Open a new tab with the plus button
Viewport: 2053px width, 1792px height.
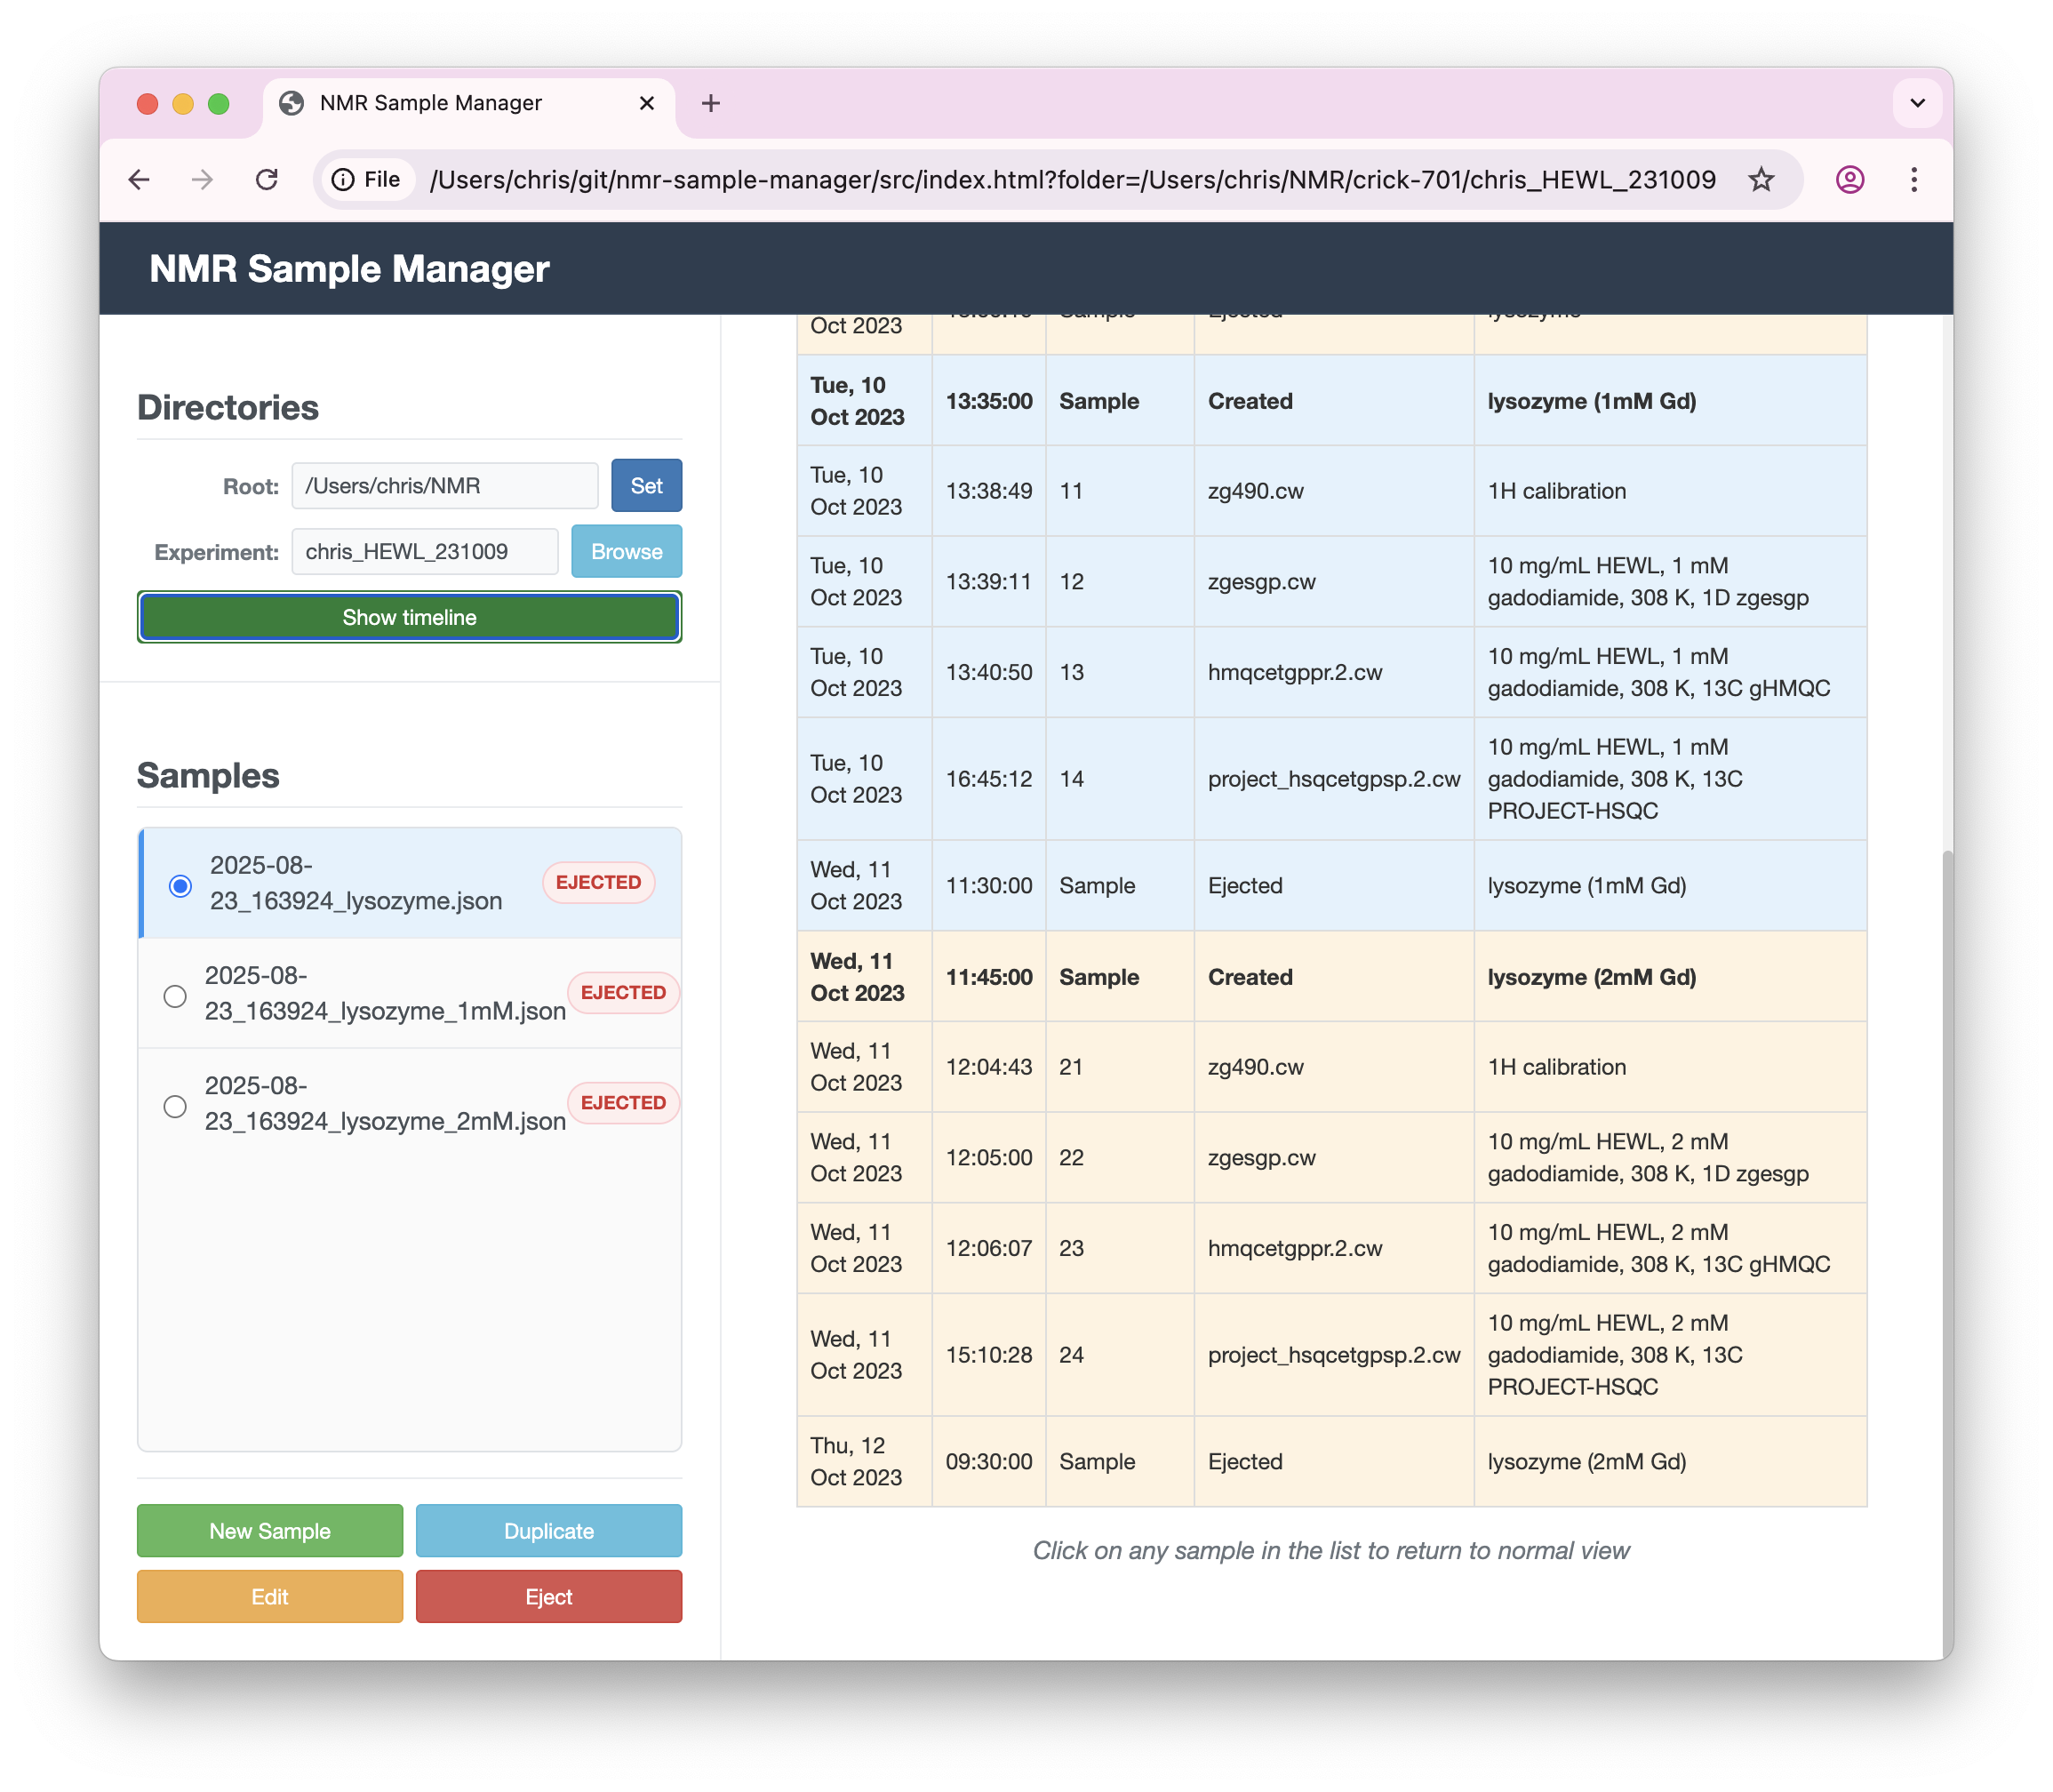pyautogui.click(x=711, y=103)
